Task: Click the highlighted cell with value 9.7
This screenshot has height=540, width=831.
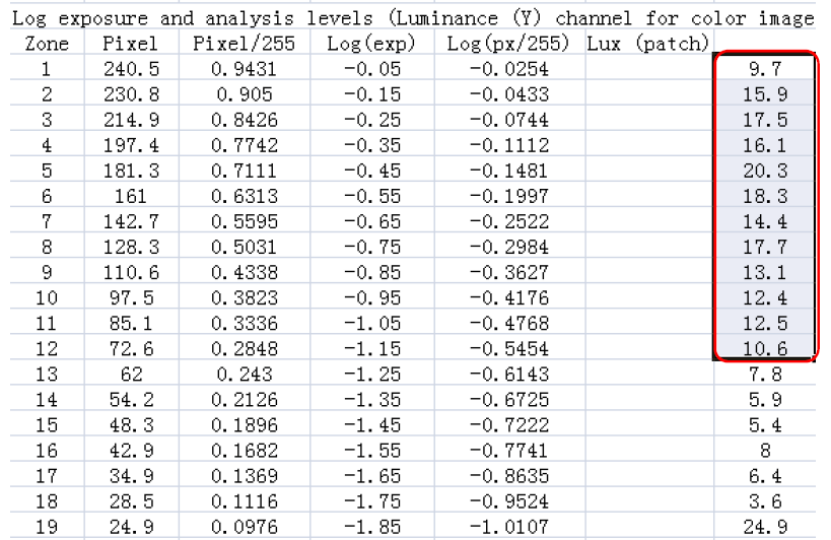Action: tap(764, 70)
